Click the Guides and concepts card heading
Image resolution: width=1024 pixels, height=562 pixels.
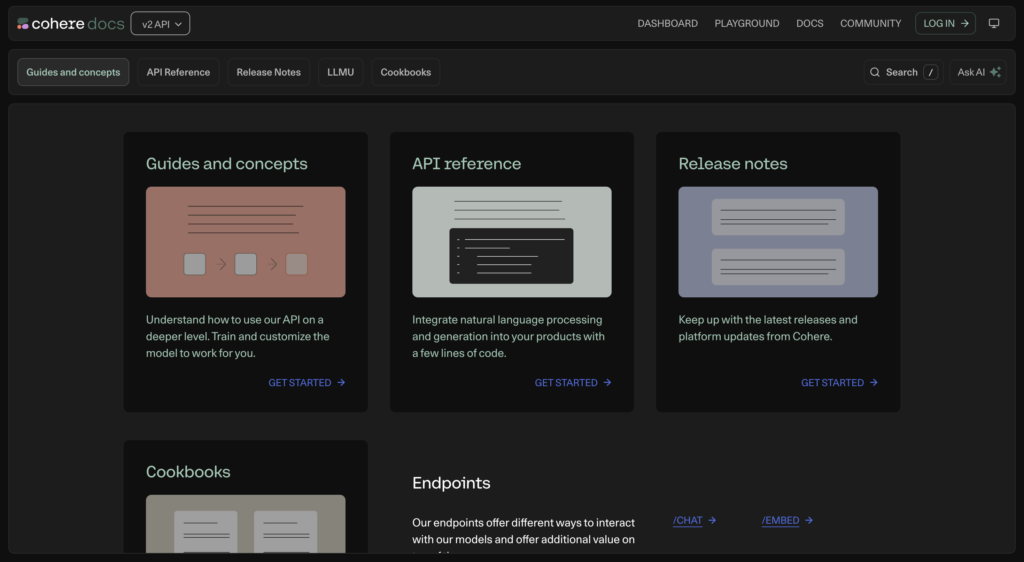(x=227, y=164)
